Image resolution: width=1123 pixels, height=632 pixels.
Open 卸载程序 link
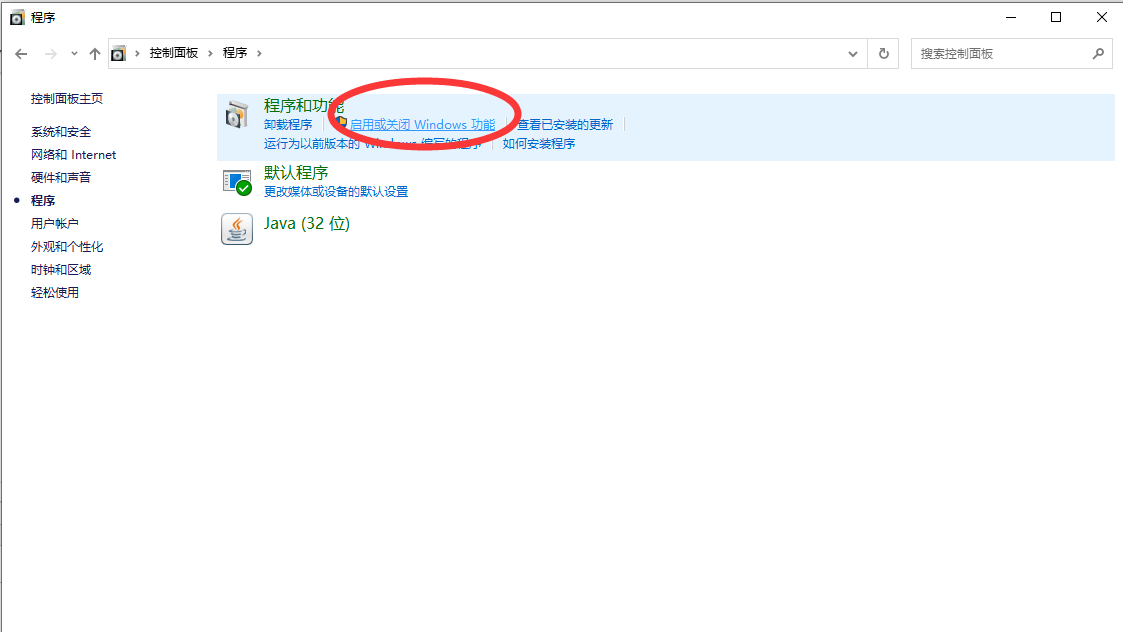coord(288,125)
